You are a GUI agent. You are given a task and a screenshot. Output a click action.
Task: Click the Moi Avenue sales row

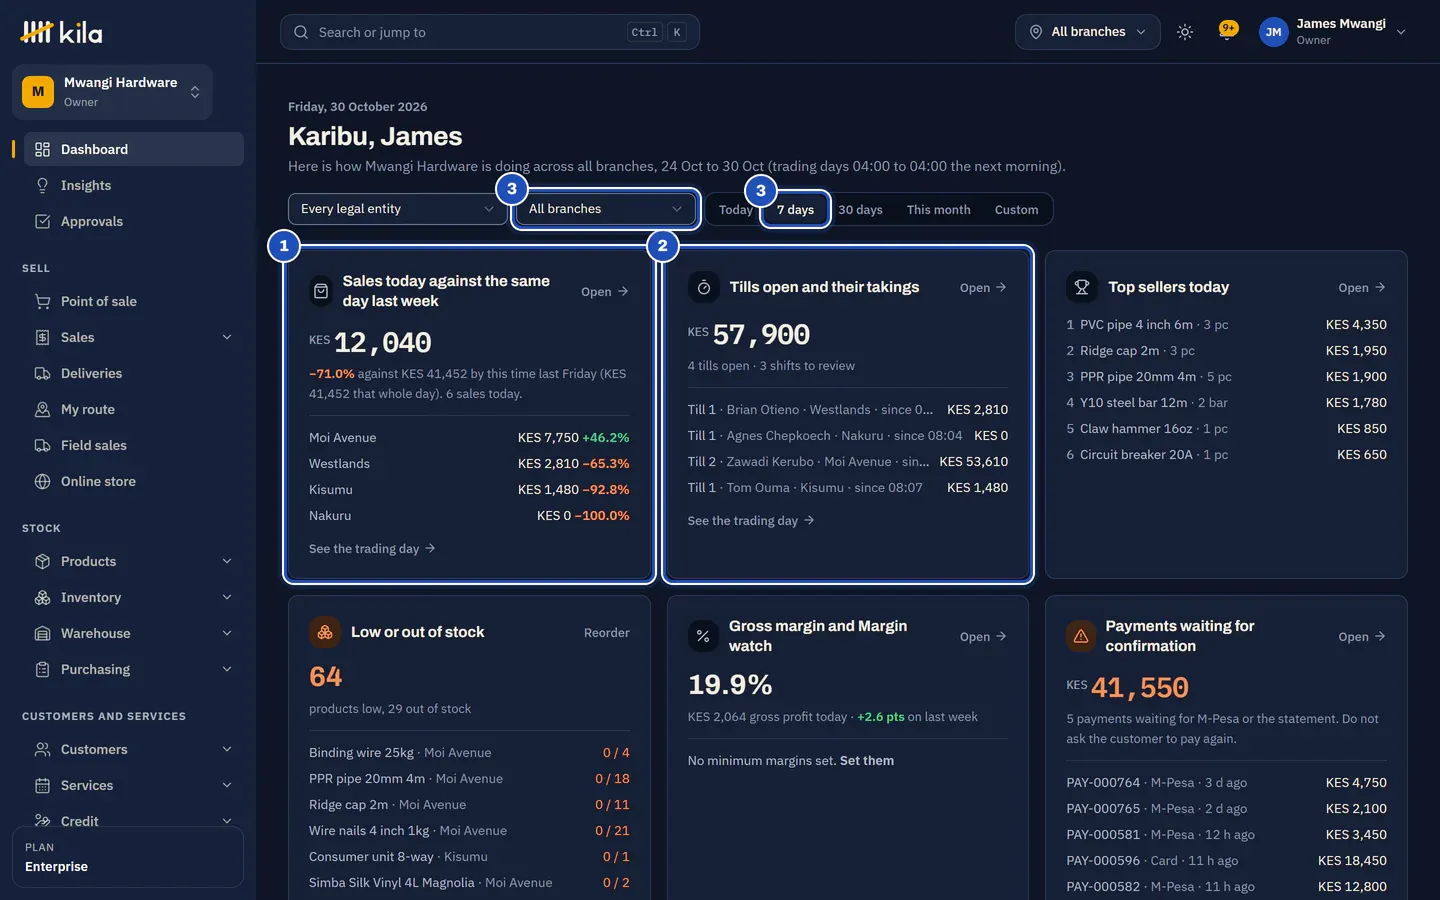pos(469,438)
